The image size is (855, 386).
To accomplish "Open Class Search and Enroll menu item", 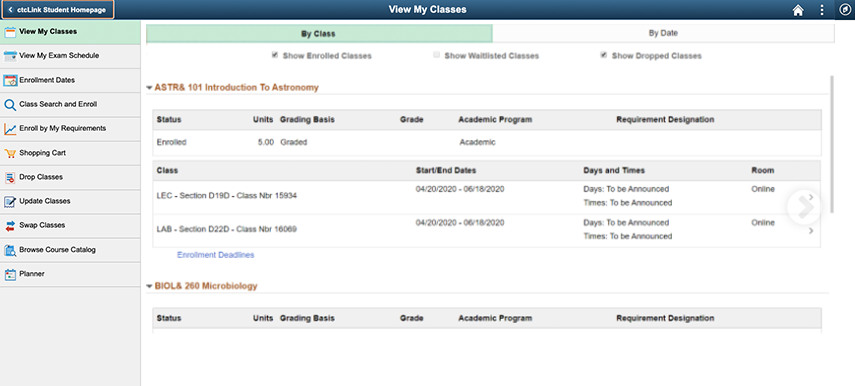I will [70, 104].
